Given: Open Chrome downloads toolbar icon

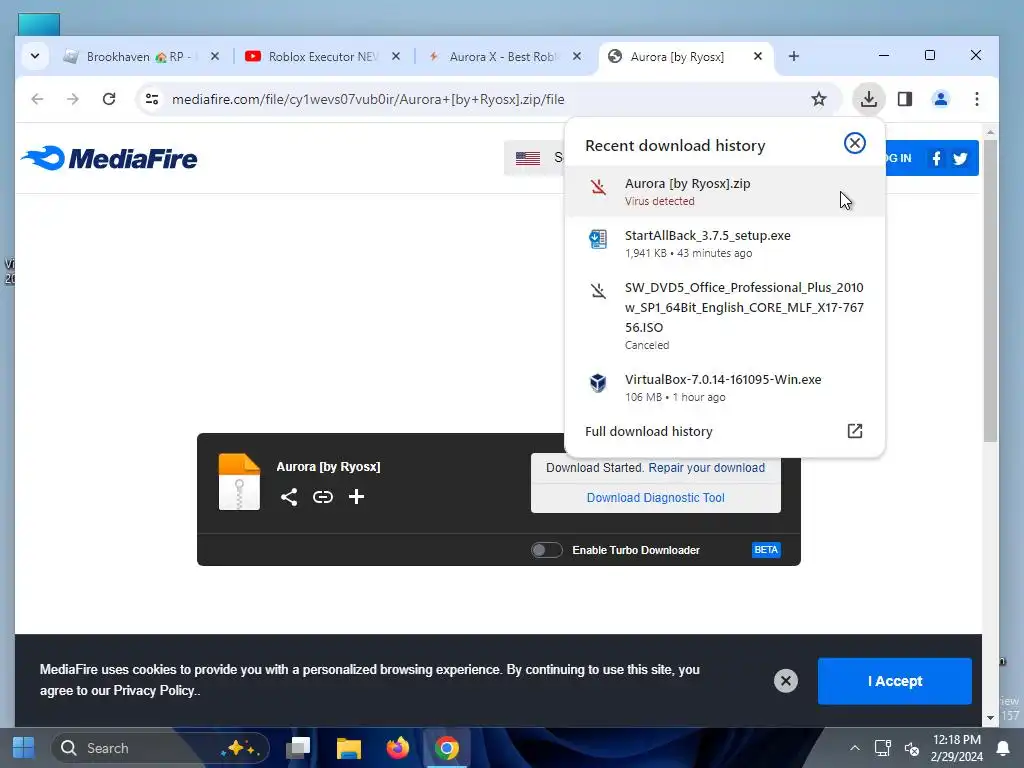Looking at the screenshot, I should click(x=868, y=99).
